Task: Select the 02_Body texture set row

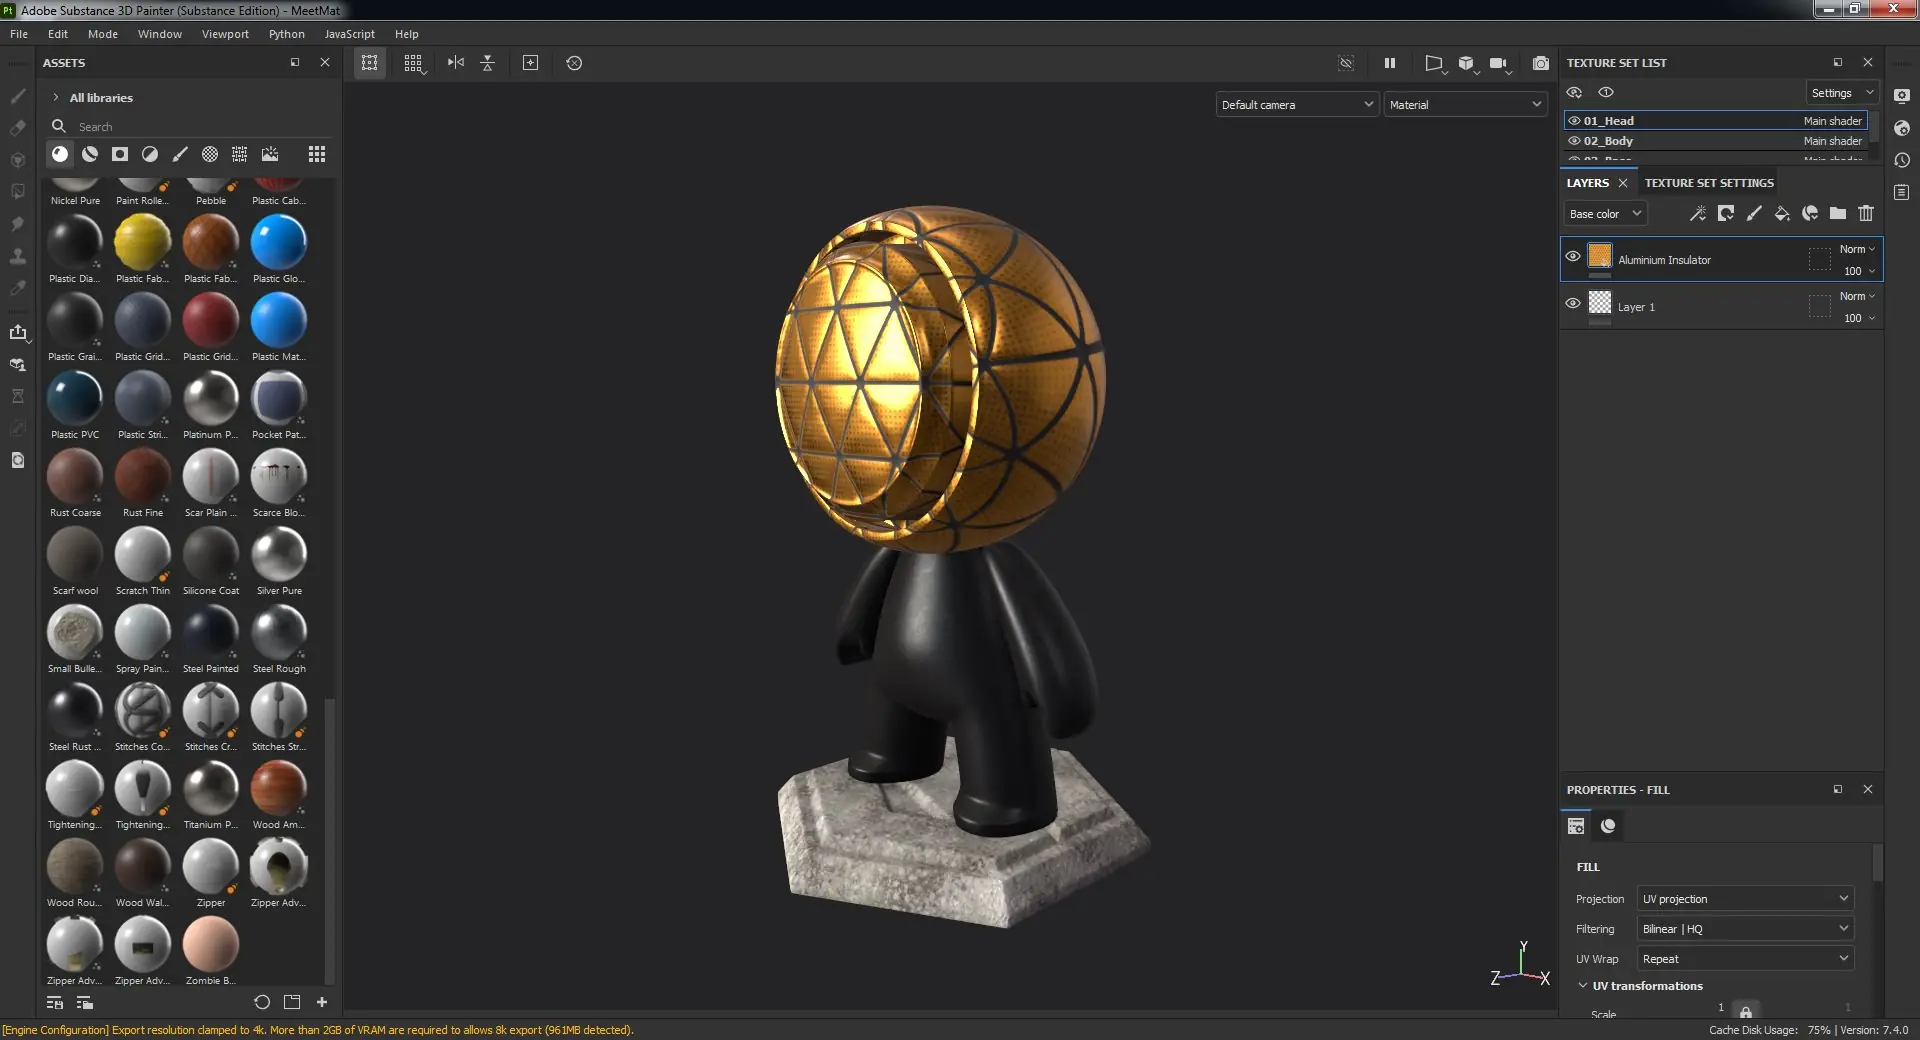Action: pyautogui.click(x=1716, y=141)
